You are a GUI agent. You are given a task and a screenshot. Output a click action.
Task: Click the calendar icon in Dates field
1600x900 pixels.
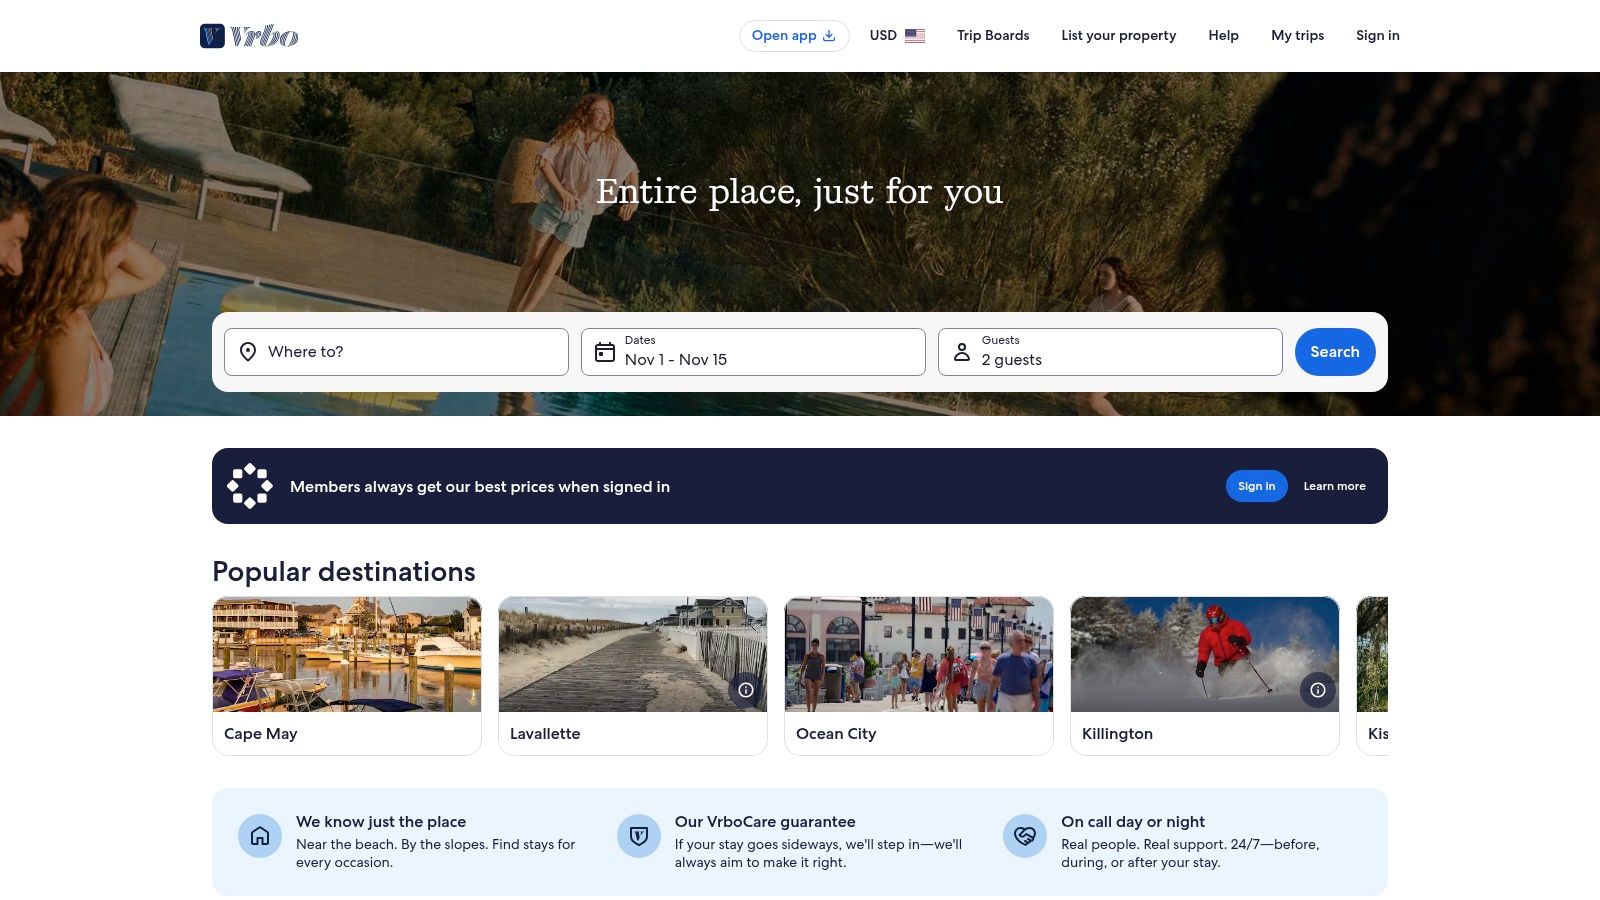(605, 352)
